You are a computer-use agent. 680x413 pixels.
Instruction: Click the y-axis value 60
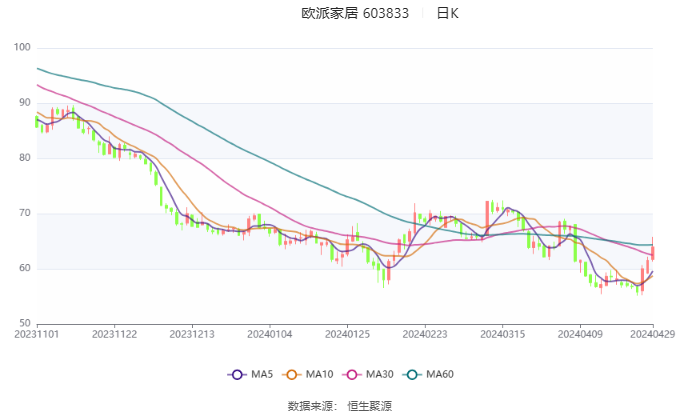25,268
